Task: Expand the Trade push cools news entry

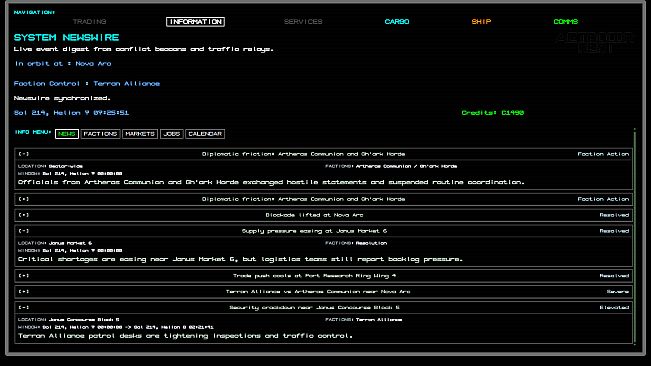Action: pos(24,276)
